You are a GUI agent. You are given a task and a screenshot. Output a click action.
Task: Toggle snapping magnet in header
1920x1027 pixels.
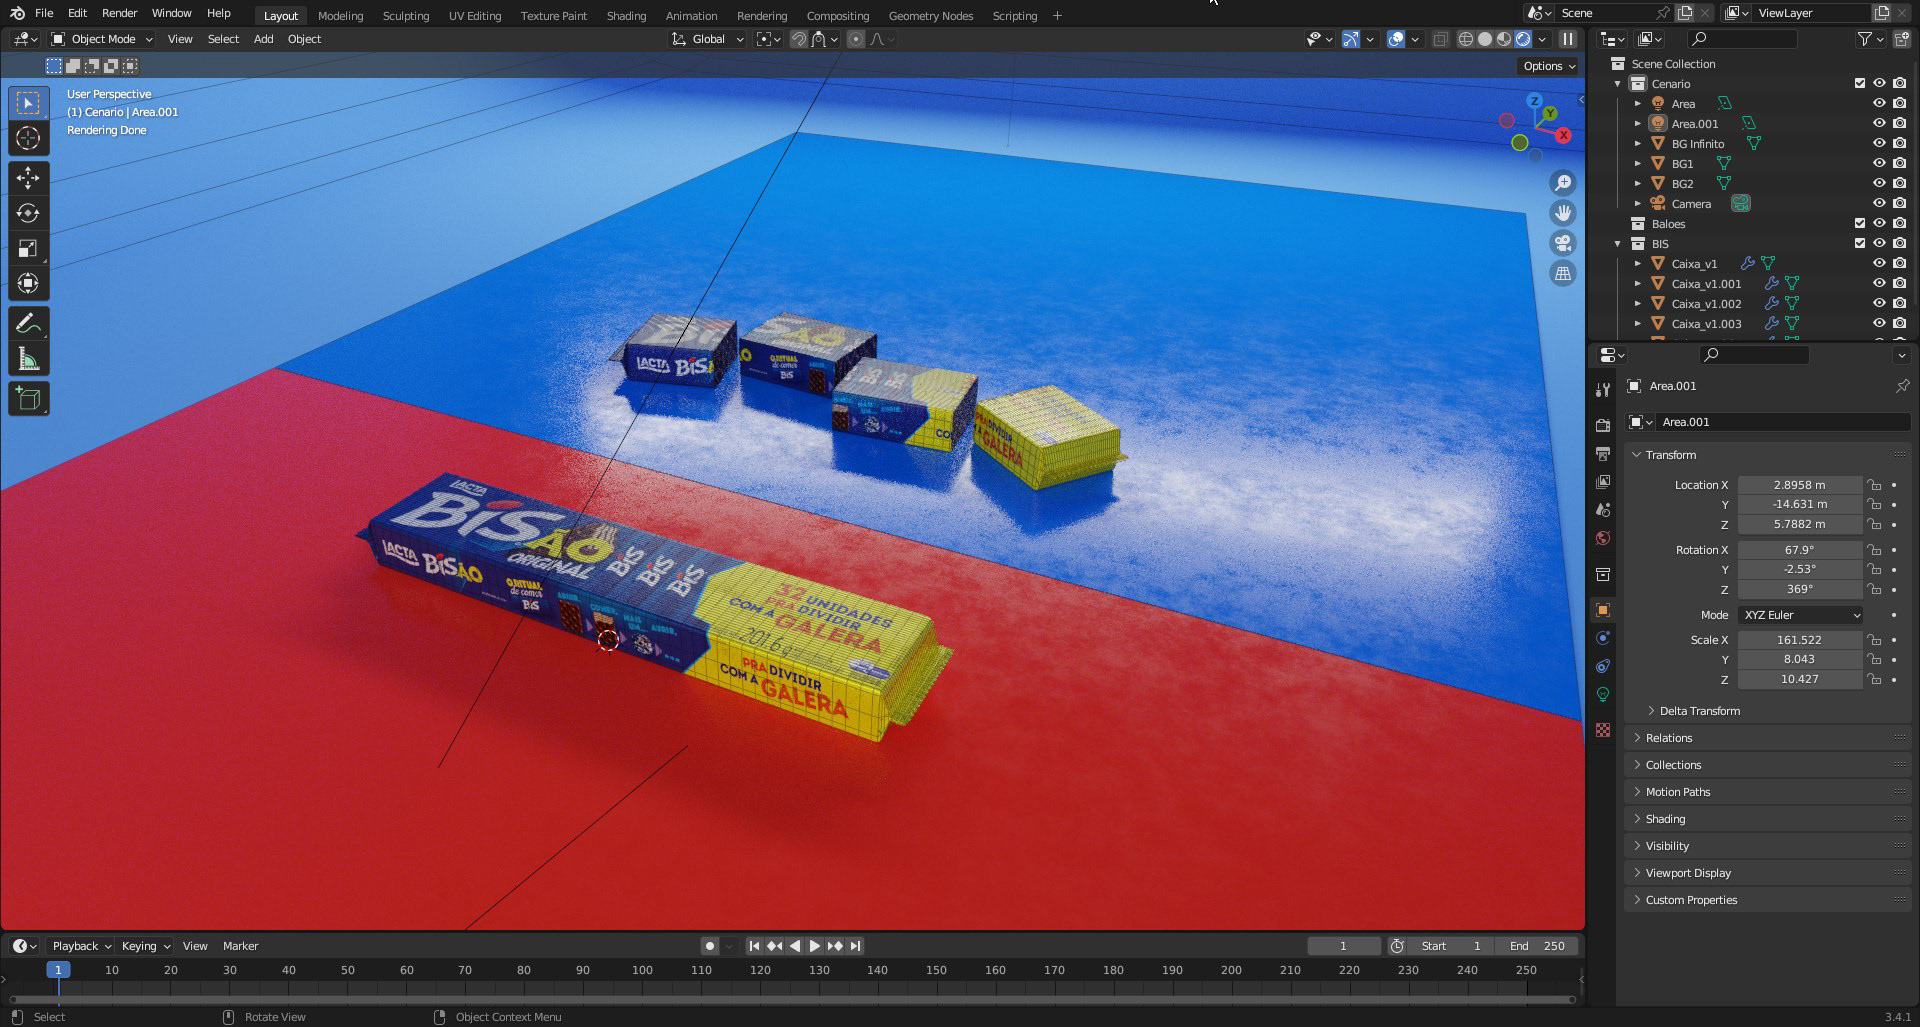click(x=799, y=39)
